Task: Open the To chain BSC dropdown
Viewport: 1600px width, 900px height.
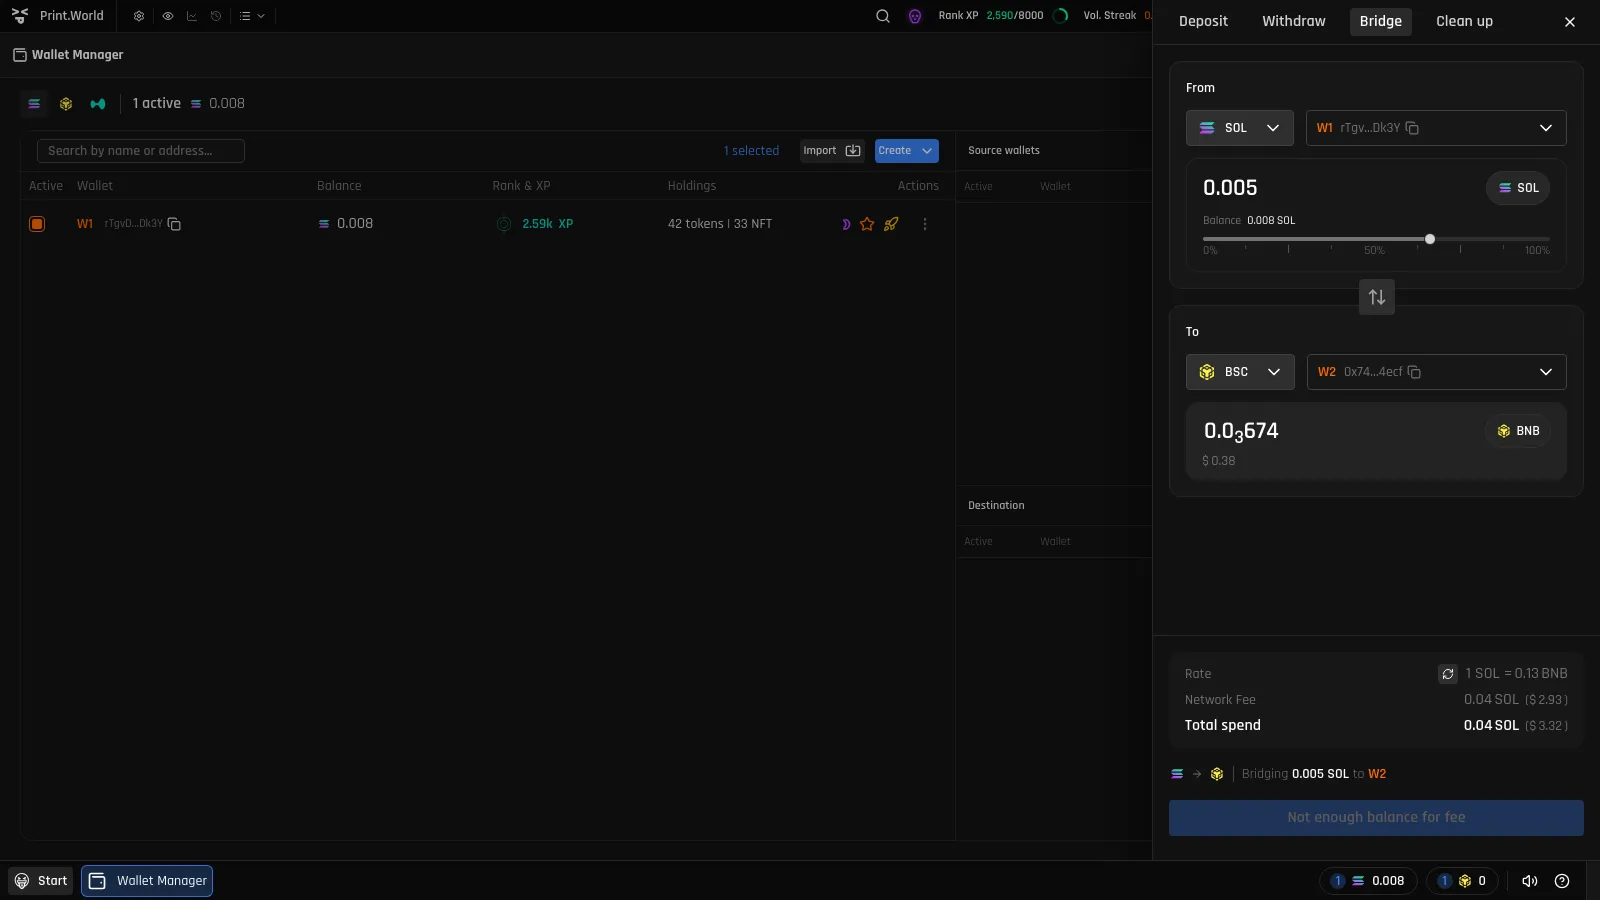Action: tap(1240, 372)
